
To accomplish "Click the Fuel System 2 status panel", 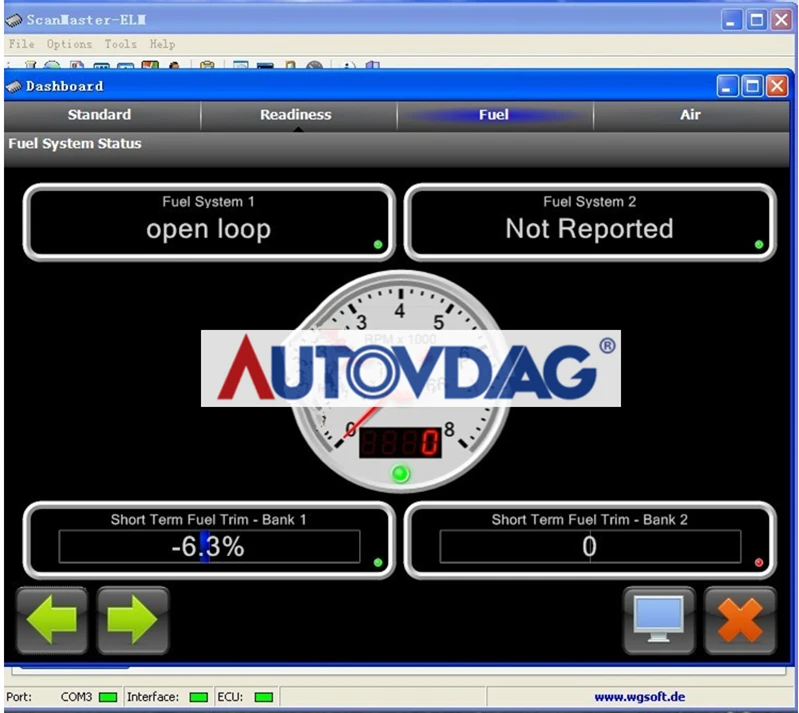I will pyautogui.click(x=590, y=222).
